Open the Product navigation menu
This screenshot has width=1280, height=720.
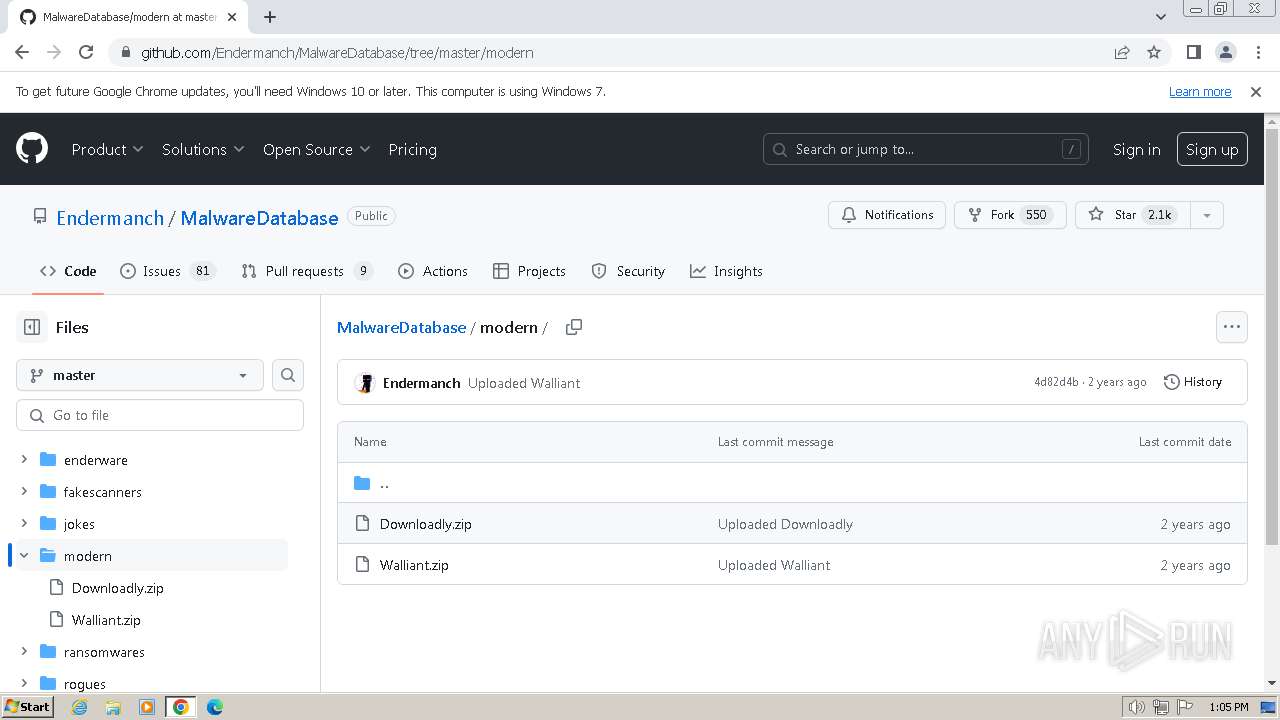coord(107,149)
